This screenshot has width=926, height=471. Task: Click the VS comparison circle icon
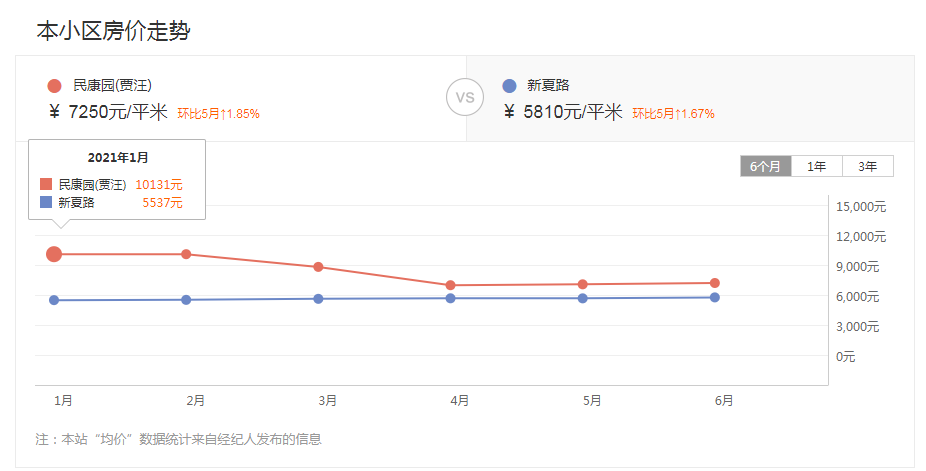click(464, 97)
